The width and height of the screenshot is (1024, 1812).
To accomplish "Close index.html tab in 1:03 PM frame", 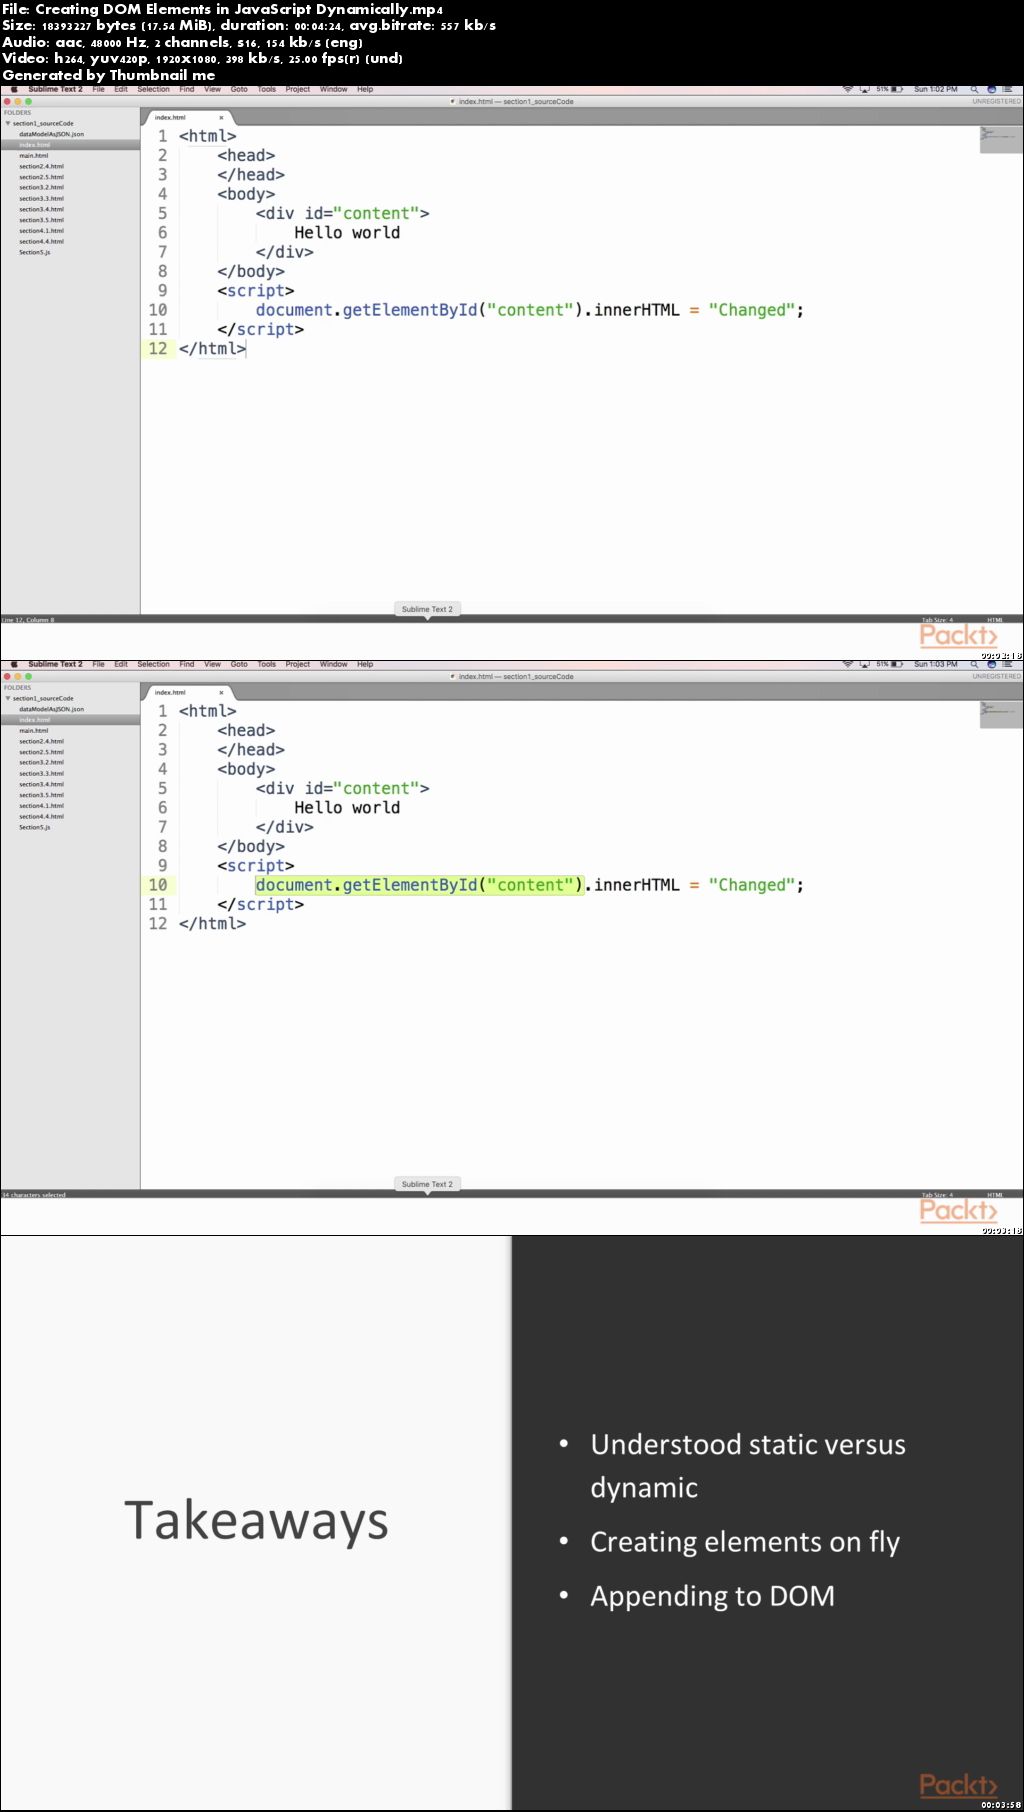I will pyautogui.click(x=221, y=693).
